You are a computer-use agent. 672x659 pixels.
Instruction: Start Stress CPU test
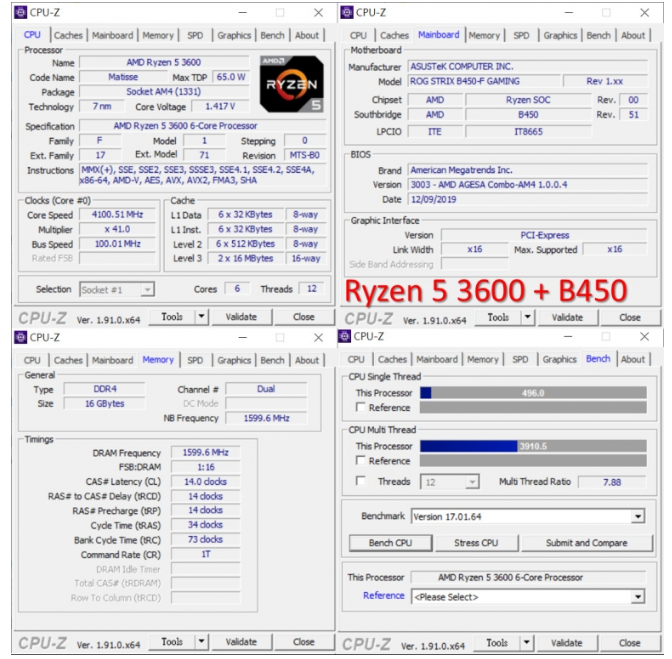(x=476, y=543)
